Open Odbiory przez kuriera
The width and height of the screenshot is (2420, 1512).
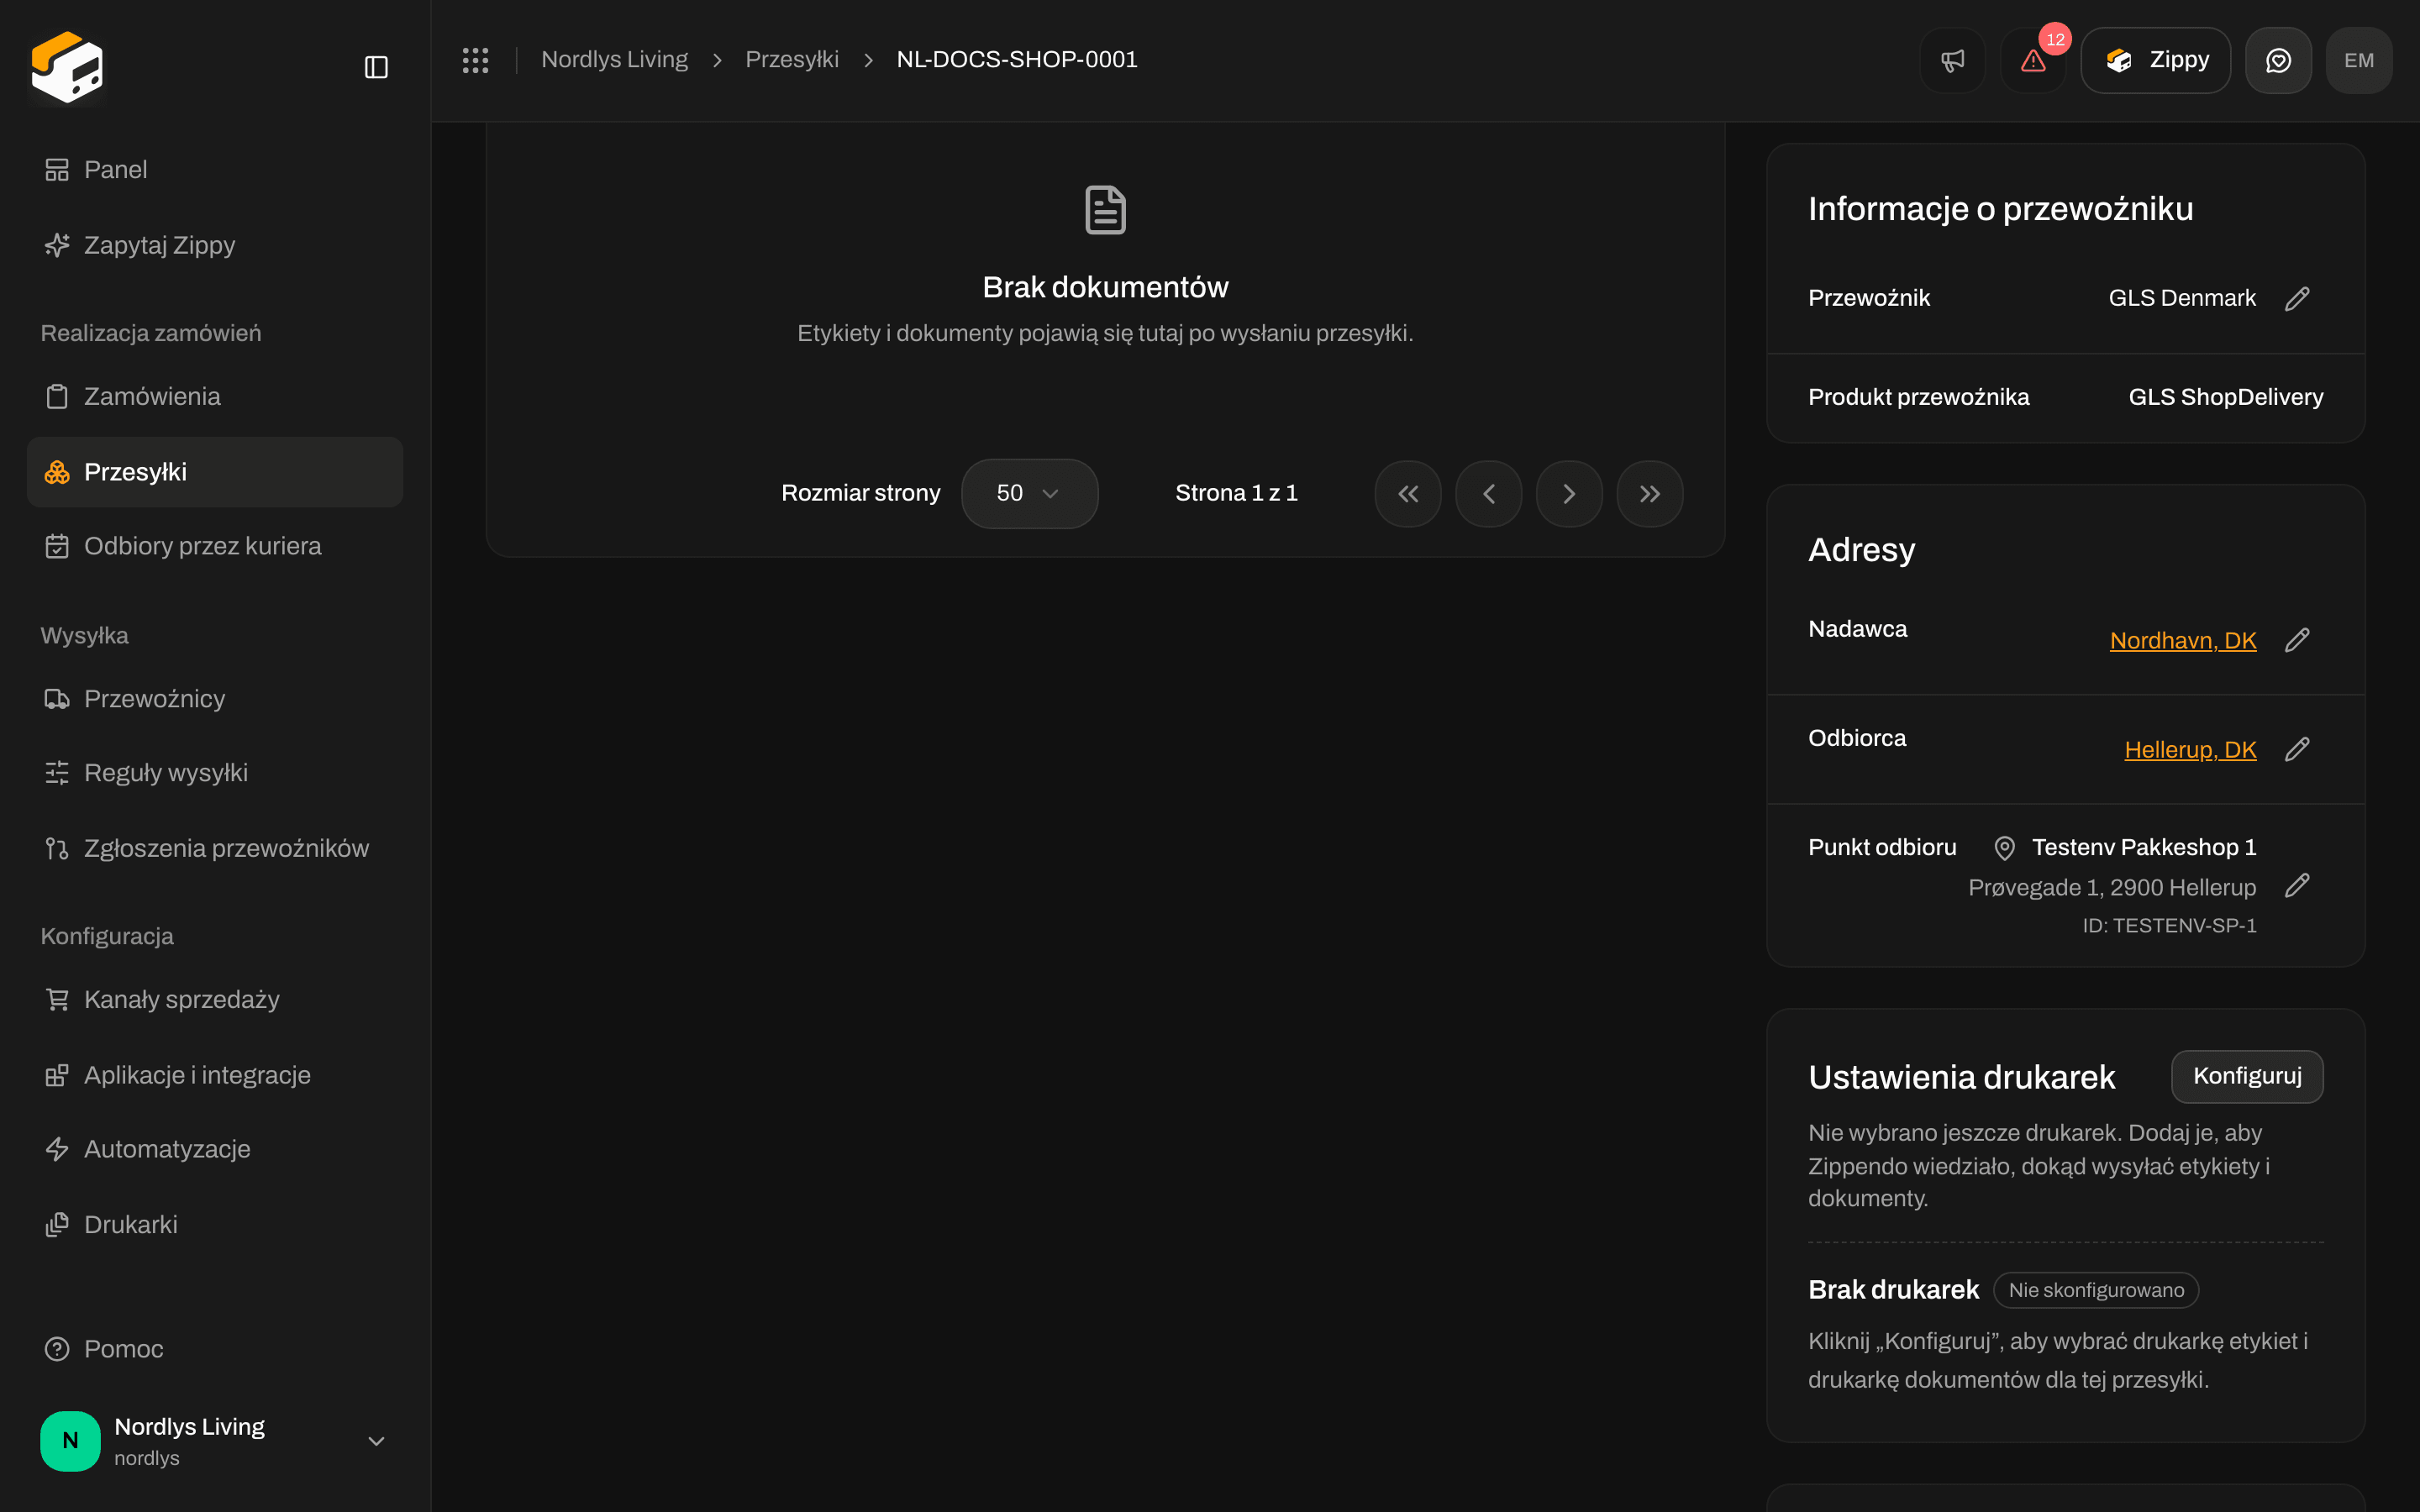[215, 546]
